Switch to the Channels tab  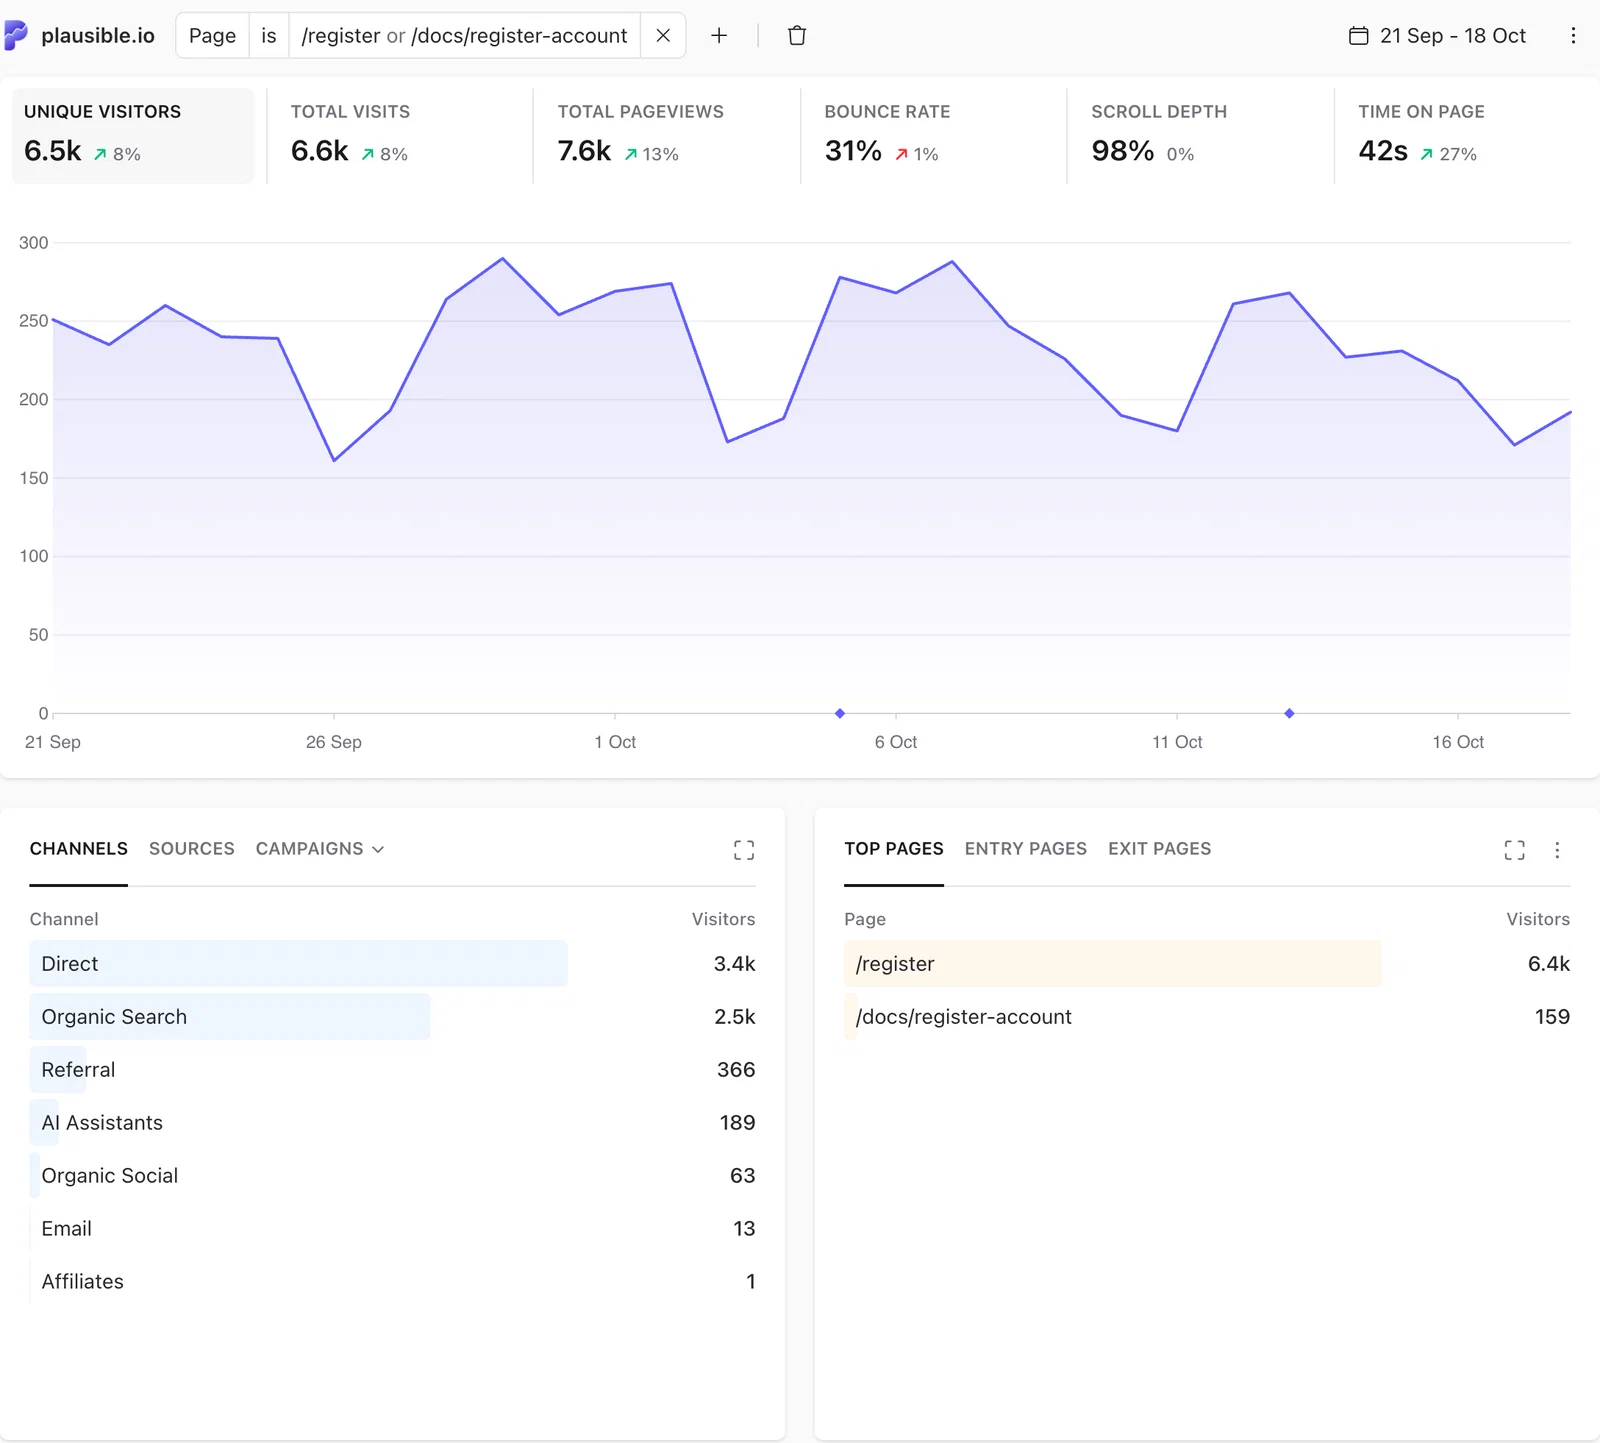(x=79, y=849)
